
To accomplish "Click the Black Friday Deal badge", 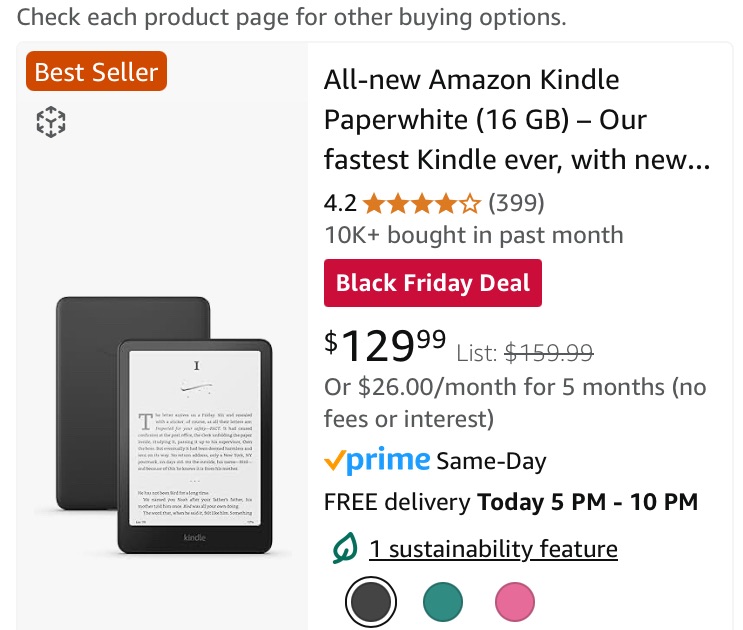I will coord(432,283).
